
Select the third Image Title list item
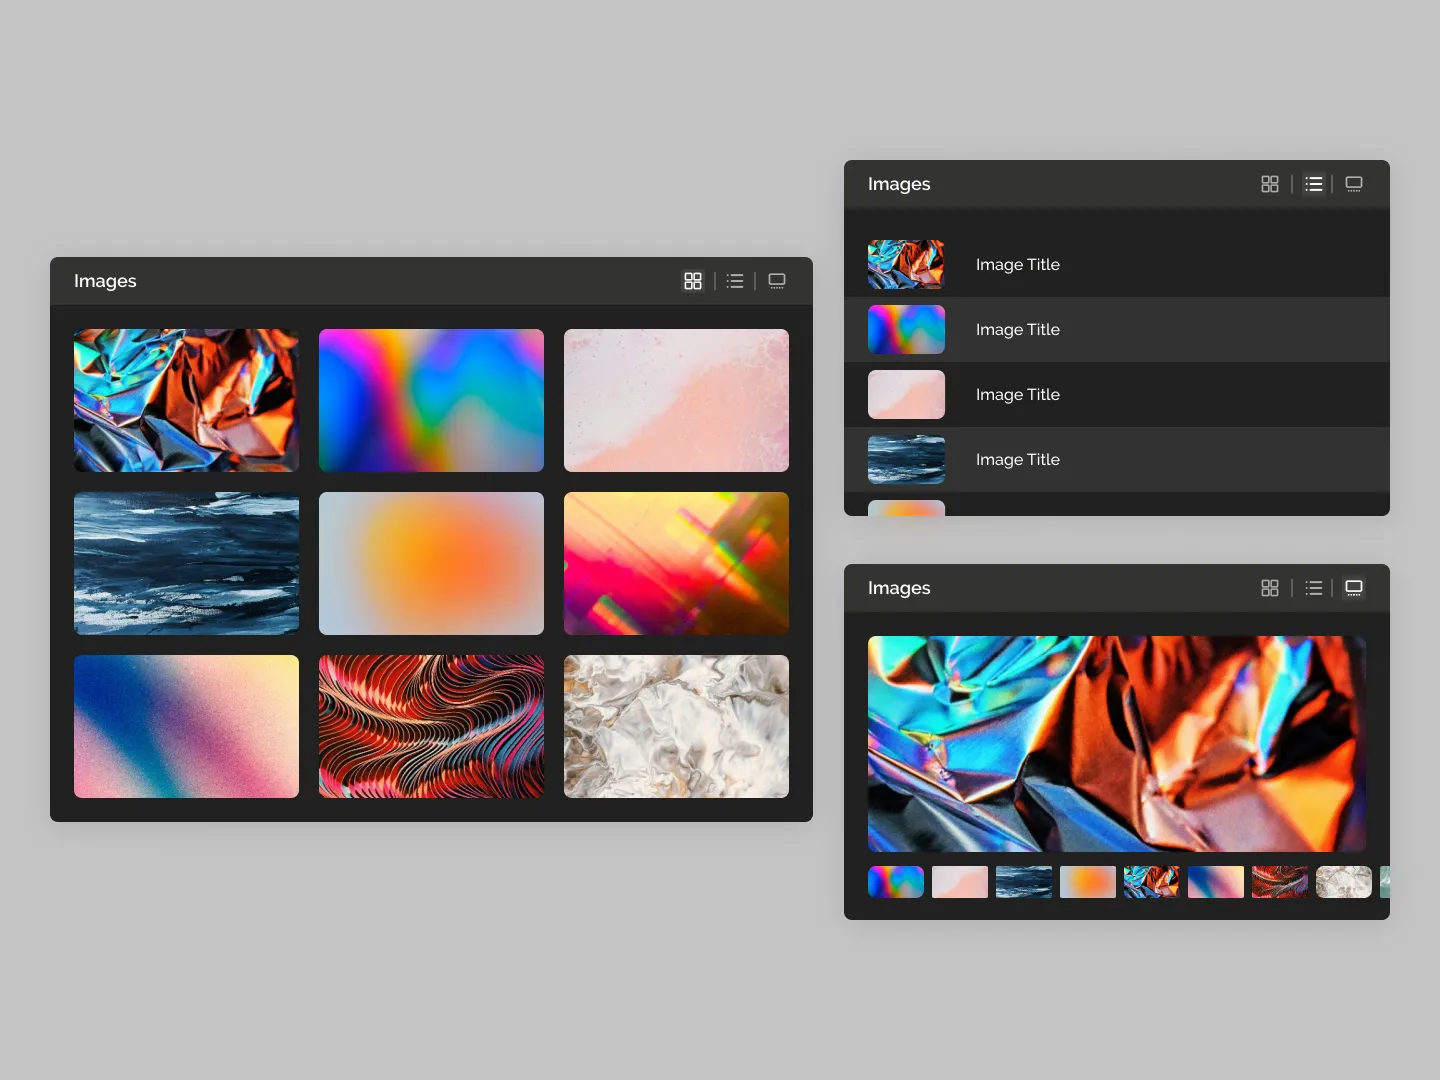(x=1117, y=394)
